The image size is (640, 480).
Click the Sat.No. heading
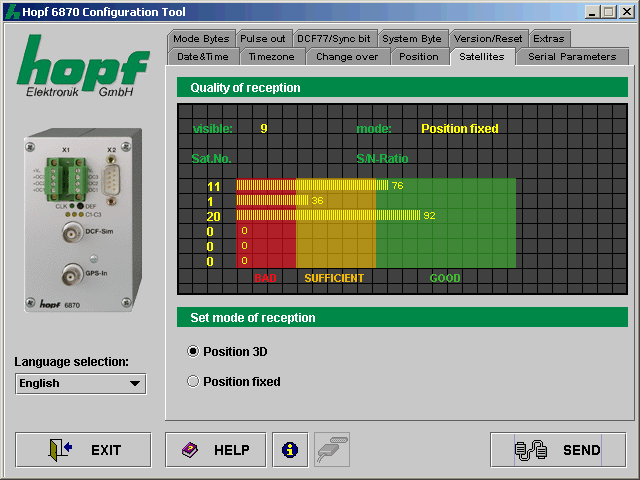[x=211, y=158]
